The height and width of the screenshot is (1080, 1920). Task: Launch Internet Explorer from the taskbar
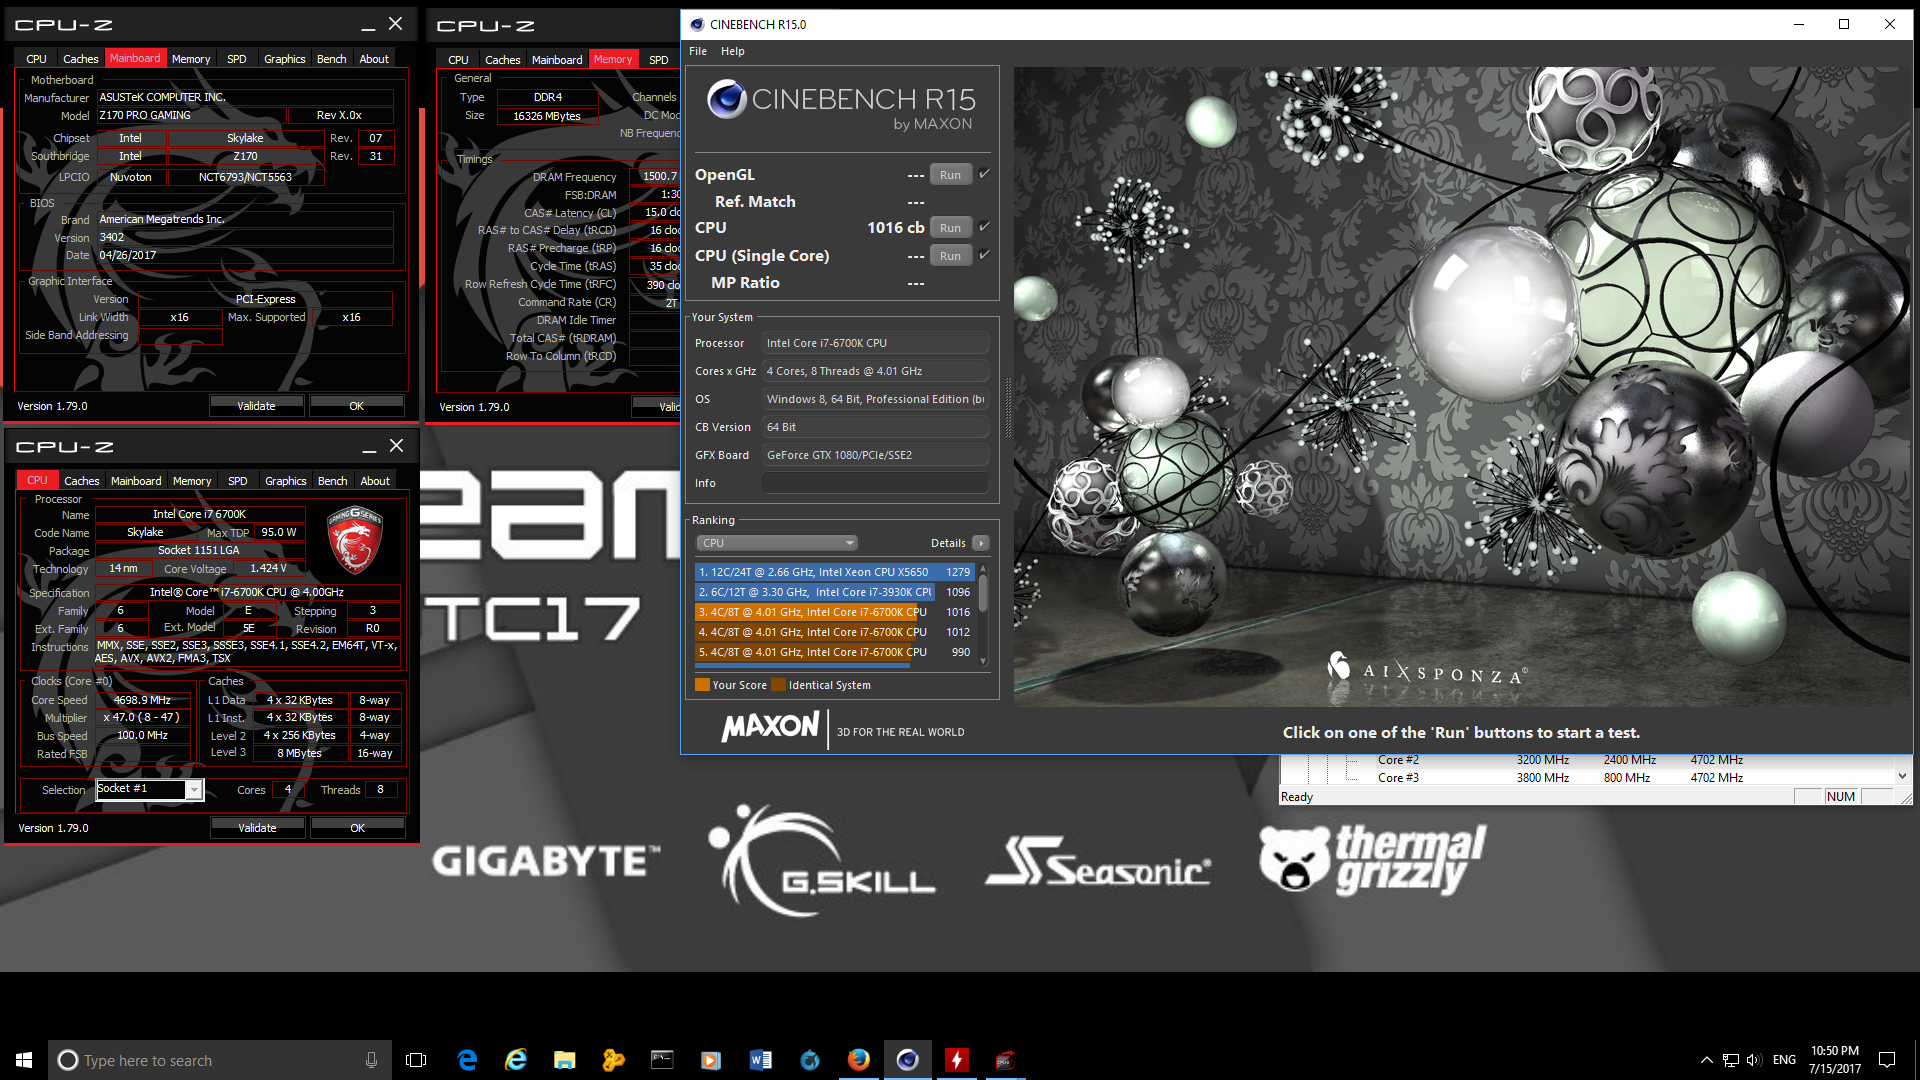pos(516,1060)
